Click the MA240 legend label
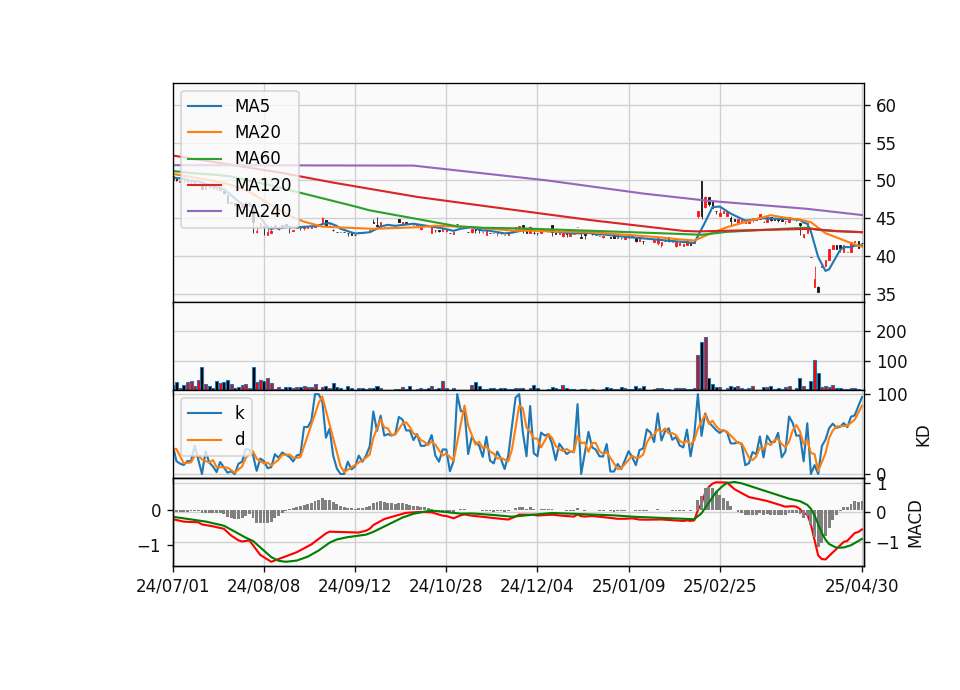 click(x=263, y=211)
